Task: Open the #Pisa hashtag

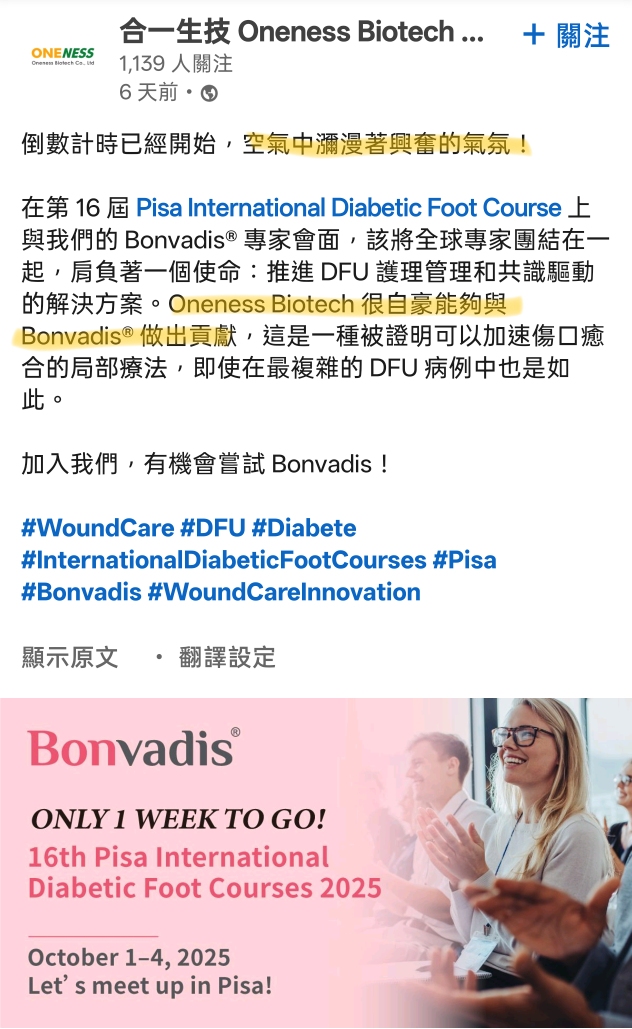Action: click(x=465, y=560)
